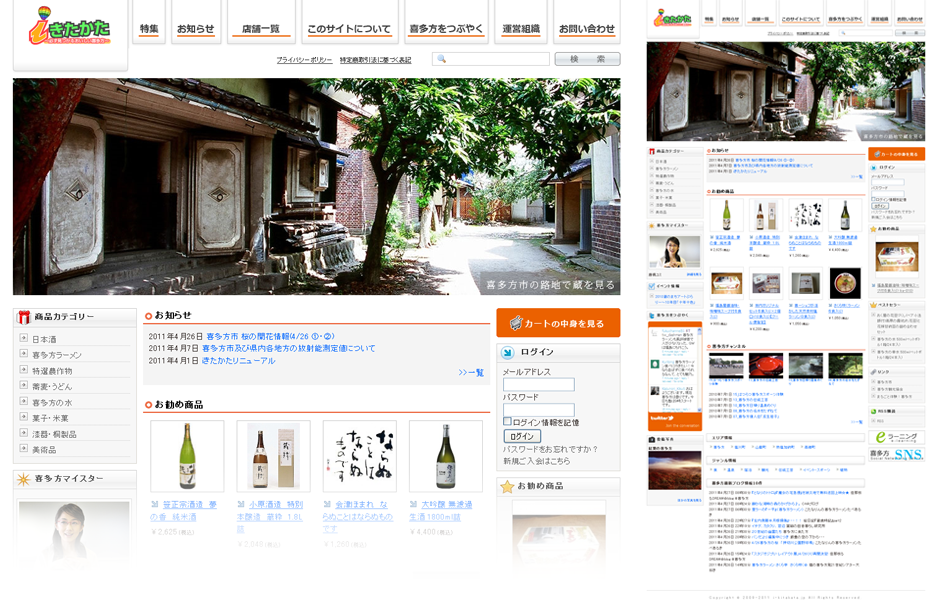The image size is (950, 603).
Task: Click the arrow bullet next to 美術品
Action: pos(24,448)
